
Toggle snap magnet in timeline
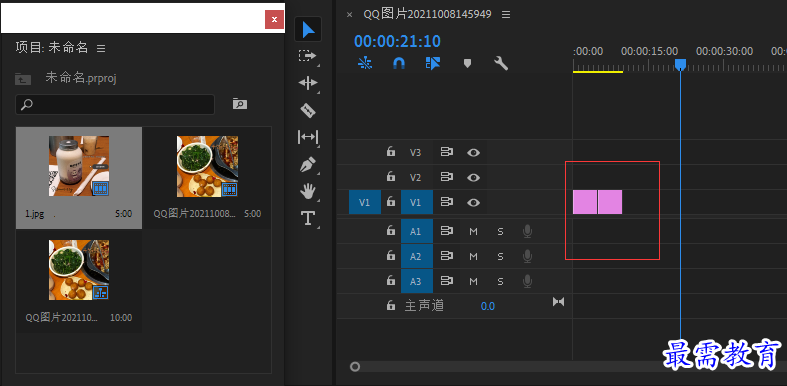tap(399, 63)
